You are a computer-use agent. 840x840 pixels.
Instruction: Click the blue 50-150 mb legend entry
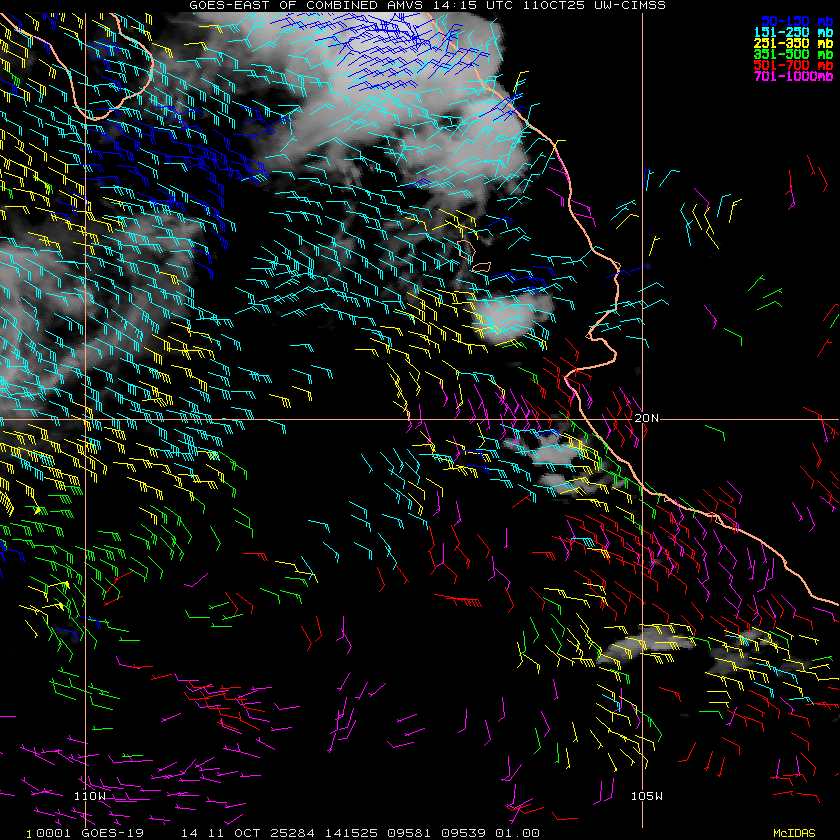coord(795,20)
